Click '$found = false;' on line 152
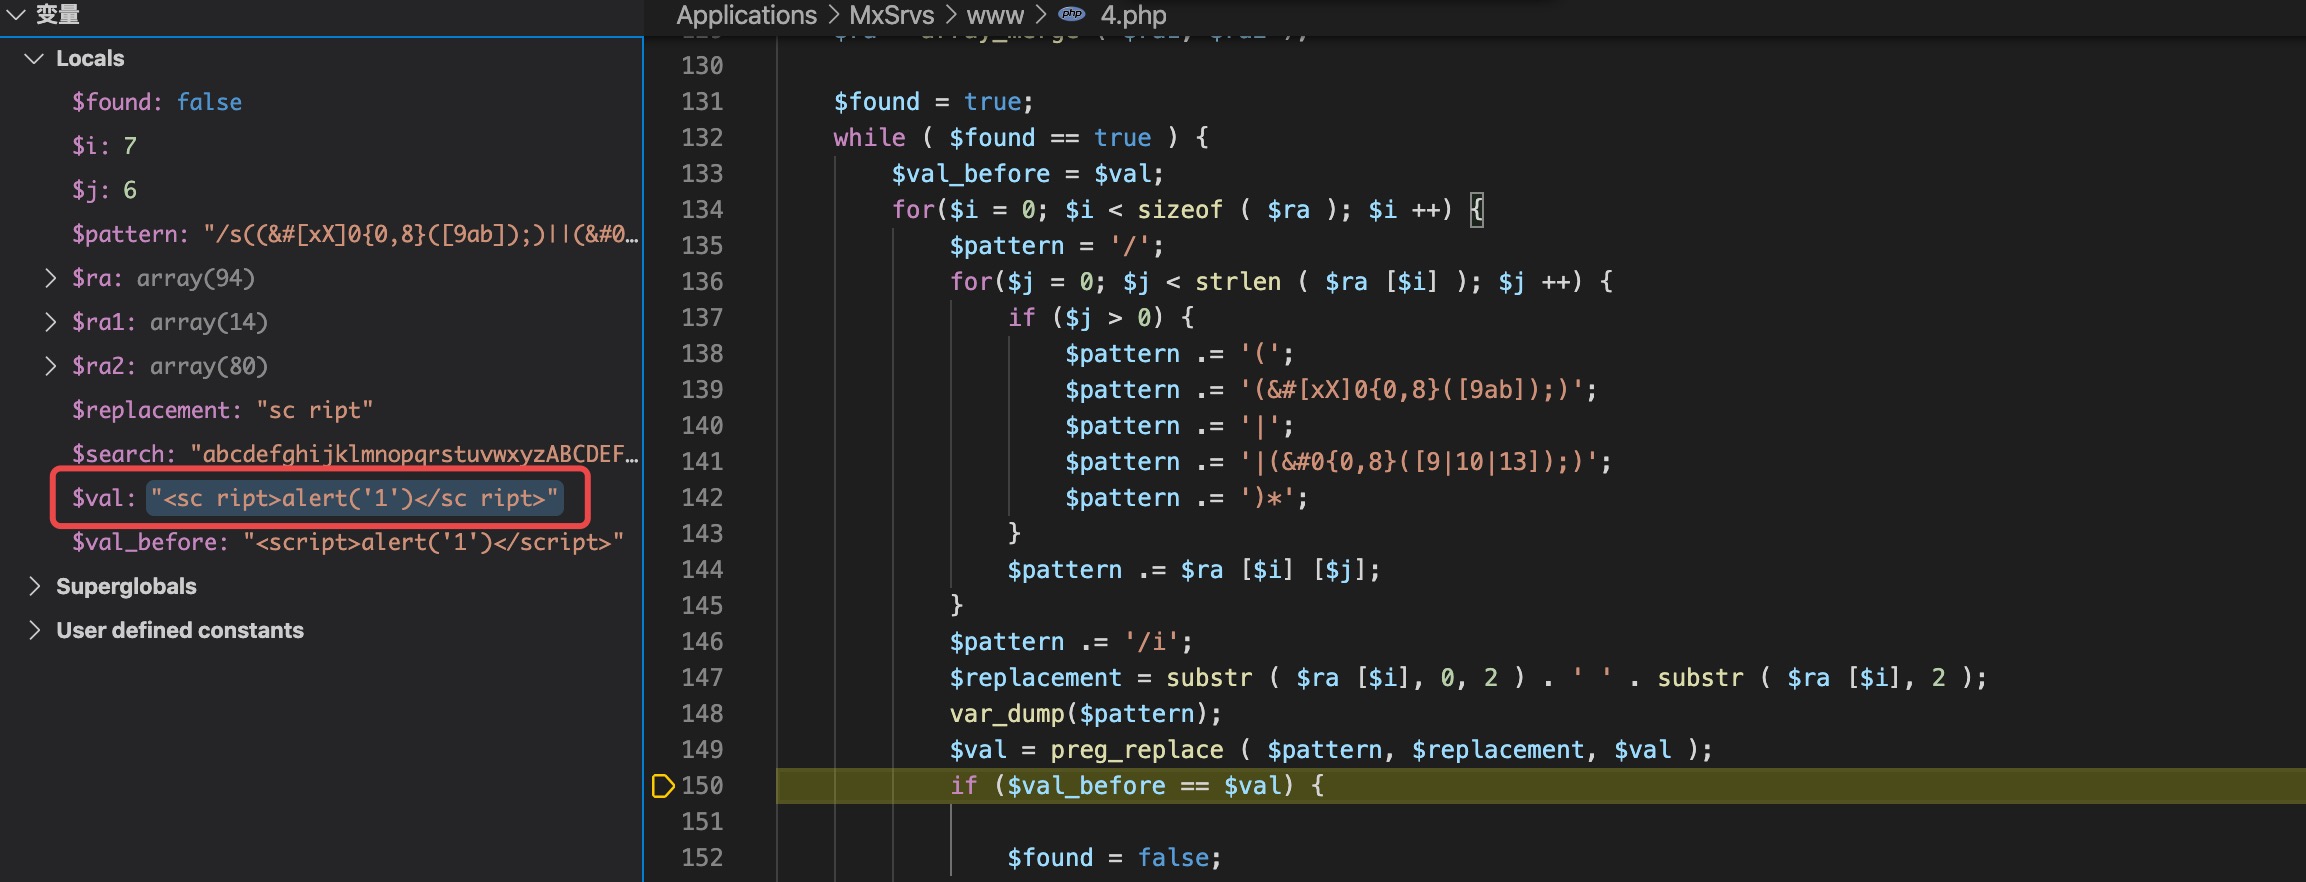This screenshot has width=2306, height=882. click(1115, 858)
